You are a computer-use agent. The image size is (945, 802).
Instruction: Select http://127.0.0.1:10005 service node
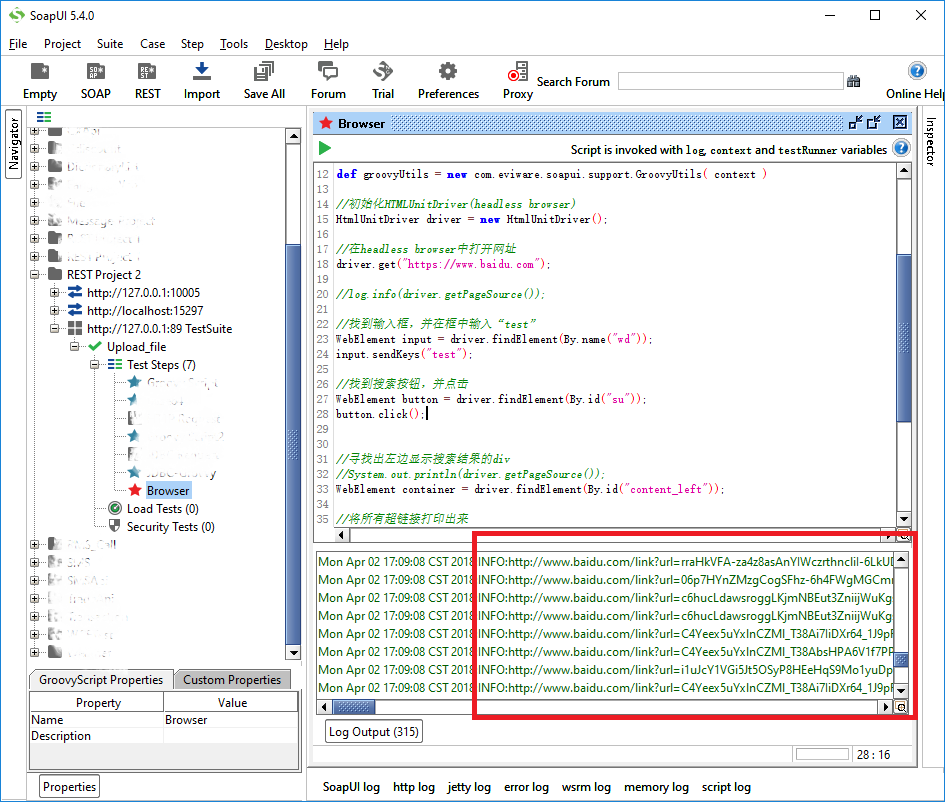pos(143,293)
